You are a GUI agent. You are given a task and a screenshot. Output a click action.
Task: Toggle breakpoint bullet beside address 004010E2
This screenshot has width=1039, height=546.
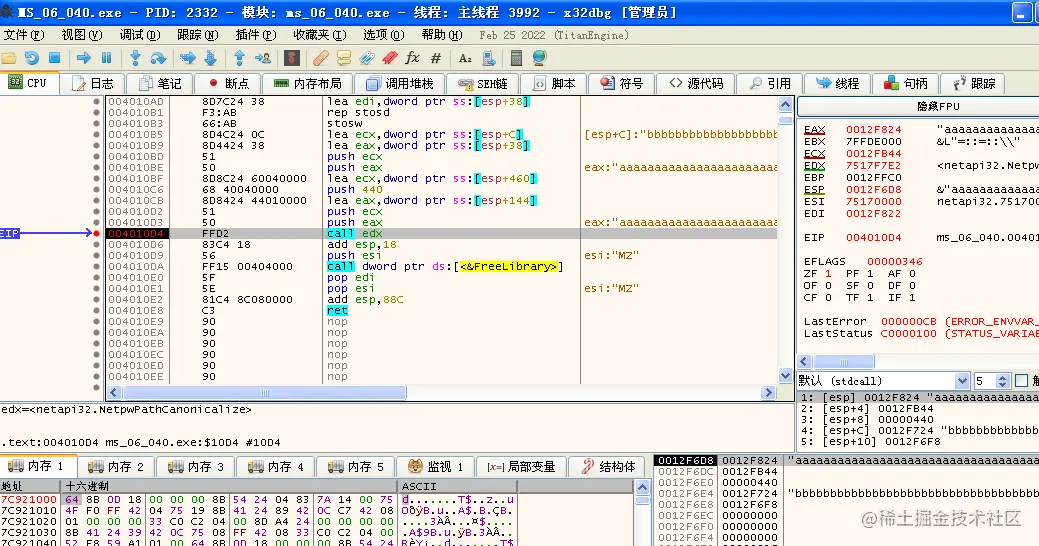tap(96, 300)
